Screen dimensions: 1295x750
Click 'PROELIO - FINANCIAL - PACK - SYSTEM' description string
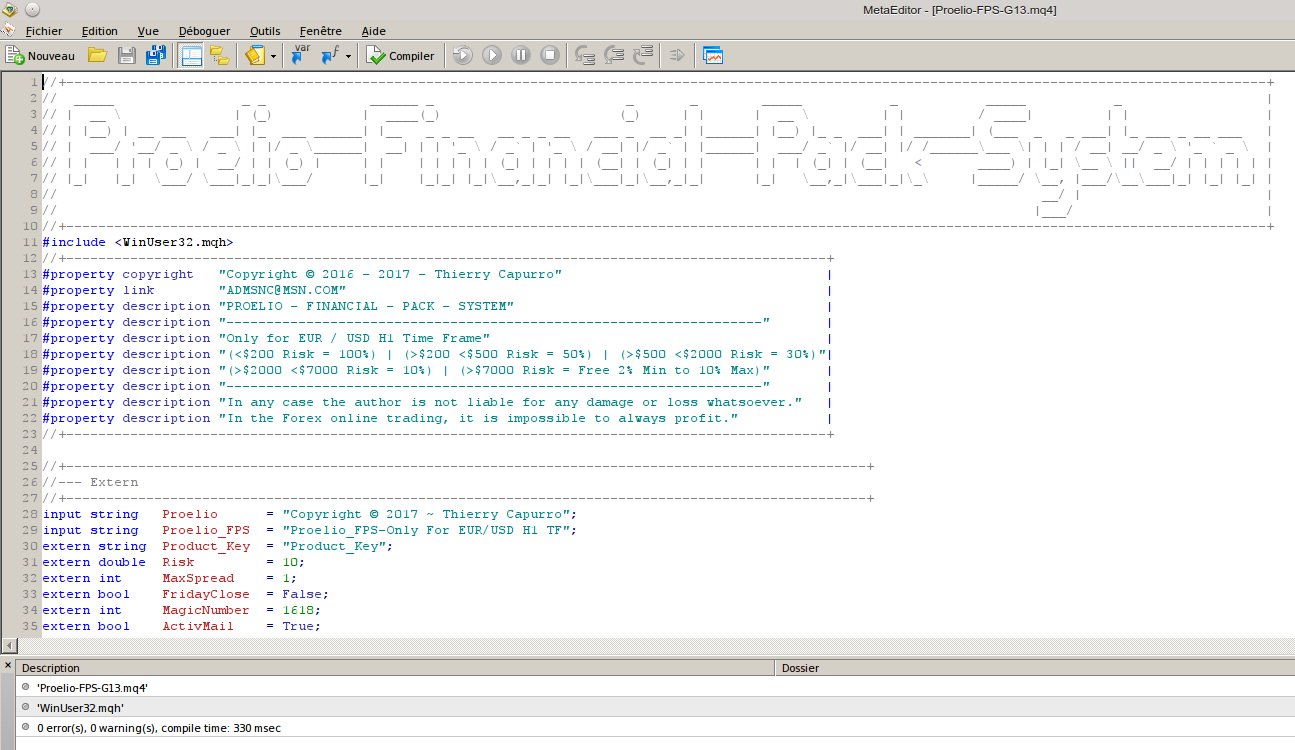click(366, 306)
